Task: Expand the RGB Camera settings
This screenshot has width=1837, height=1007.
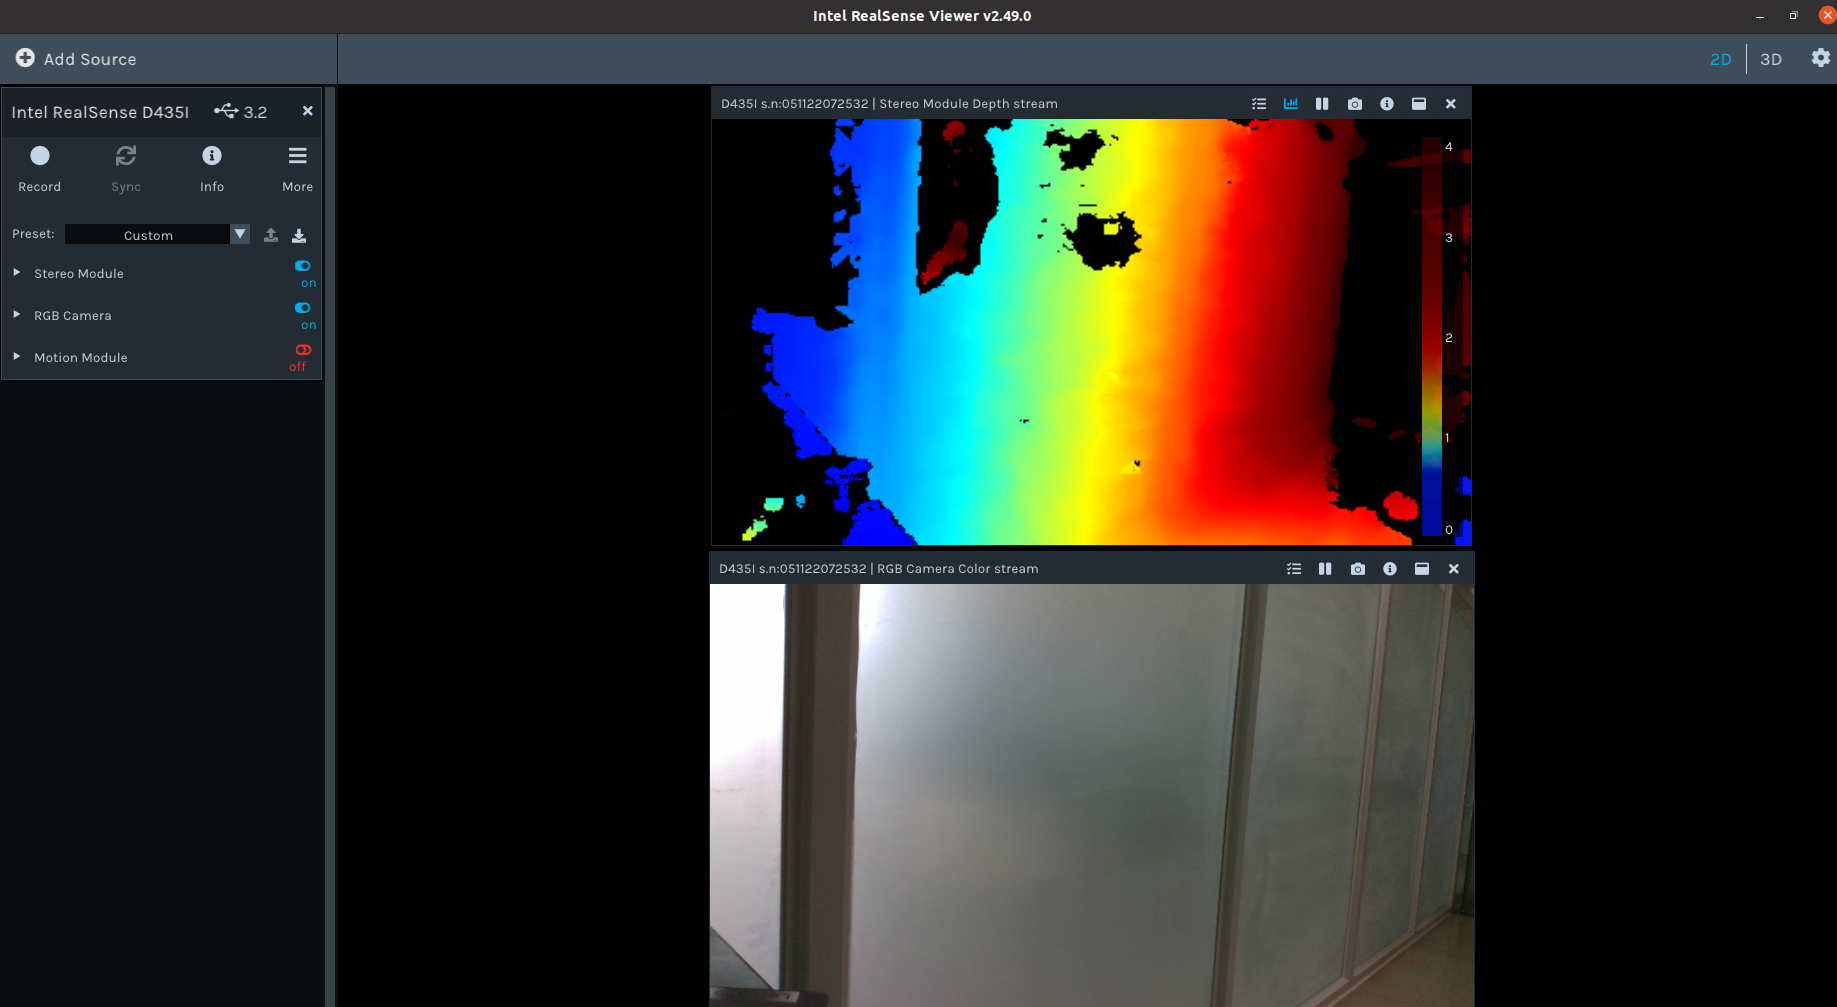Action: [16, 313]
